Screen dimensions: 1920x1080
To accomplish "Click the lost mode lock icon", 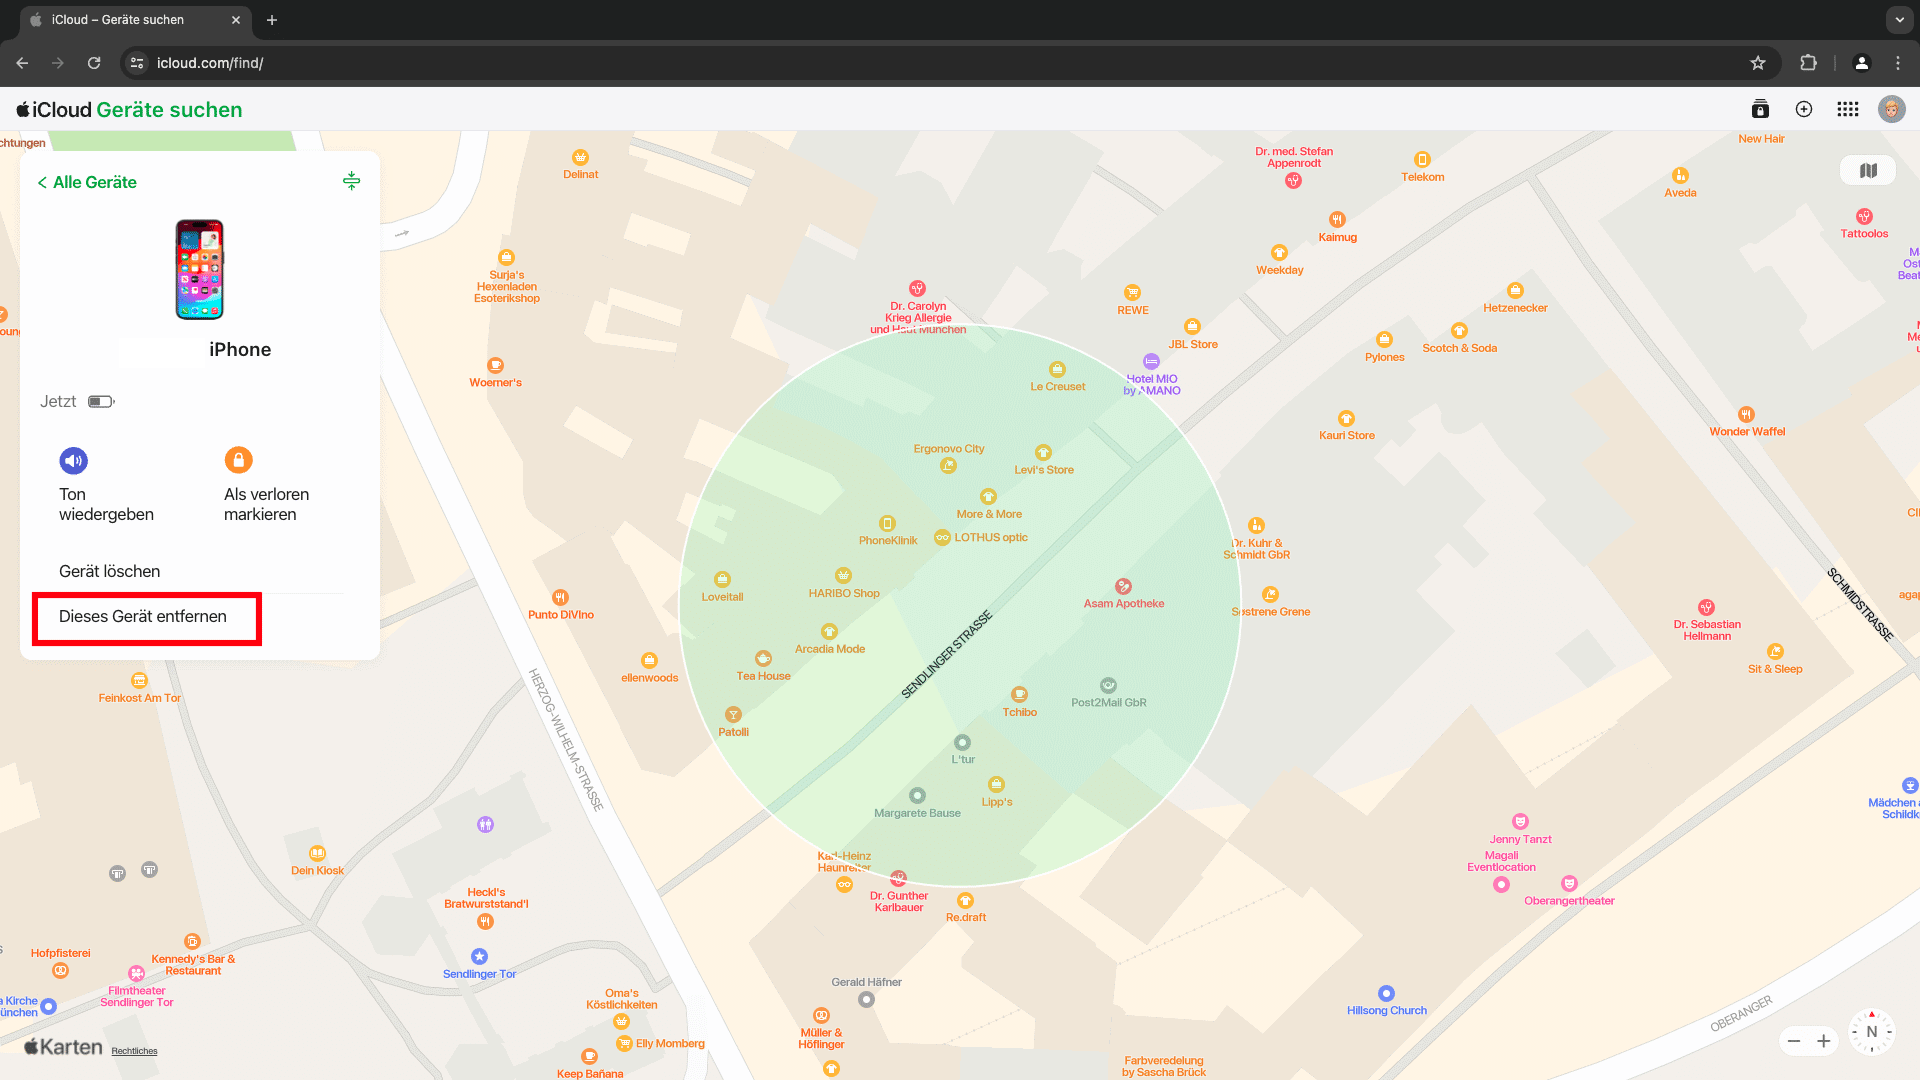I will pos(238,460).
